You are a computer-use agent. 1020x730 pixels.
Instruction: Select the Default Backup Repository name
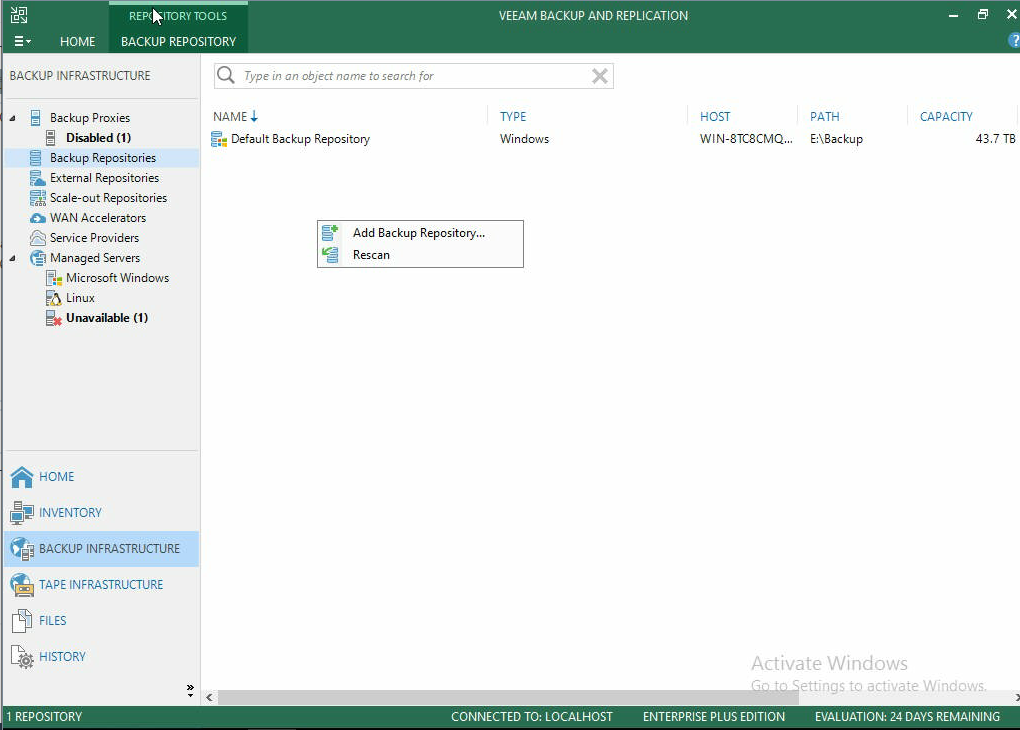[x=300, y=139]
